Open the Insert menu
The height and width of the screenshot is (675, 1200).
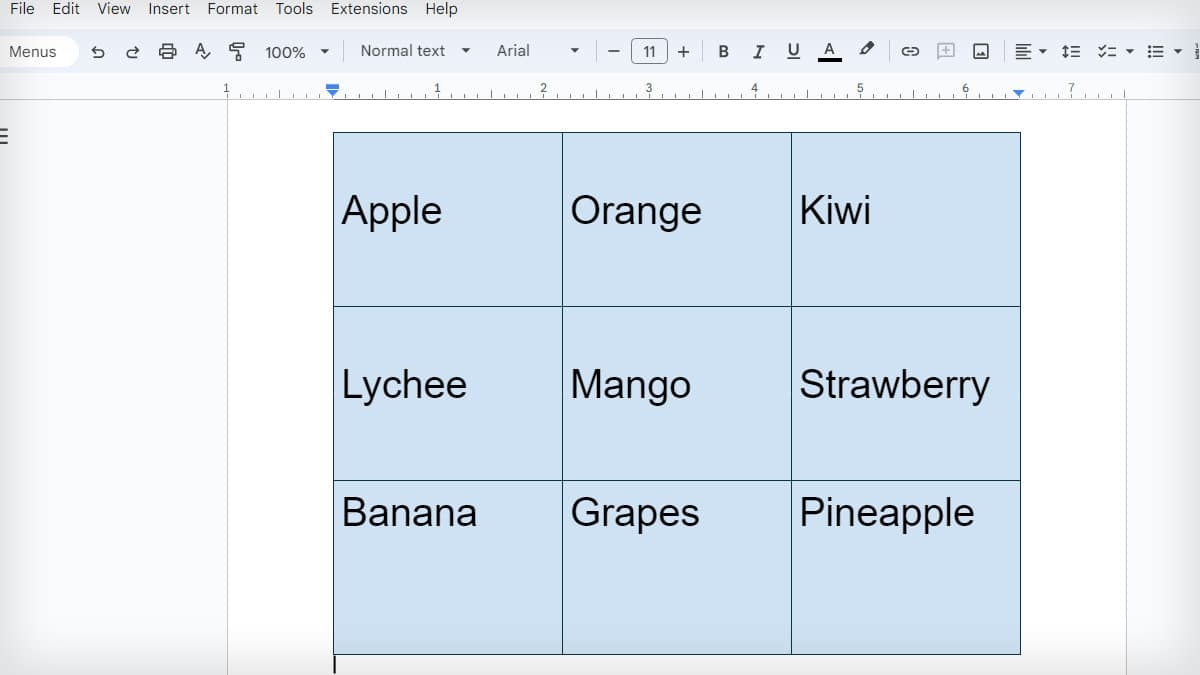click(168, 9)
